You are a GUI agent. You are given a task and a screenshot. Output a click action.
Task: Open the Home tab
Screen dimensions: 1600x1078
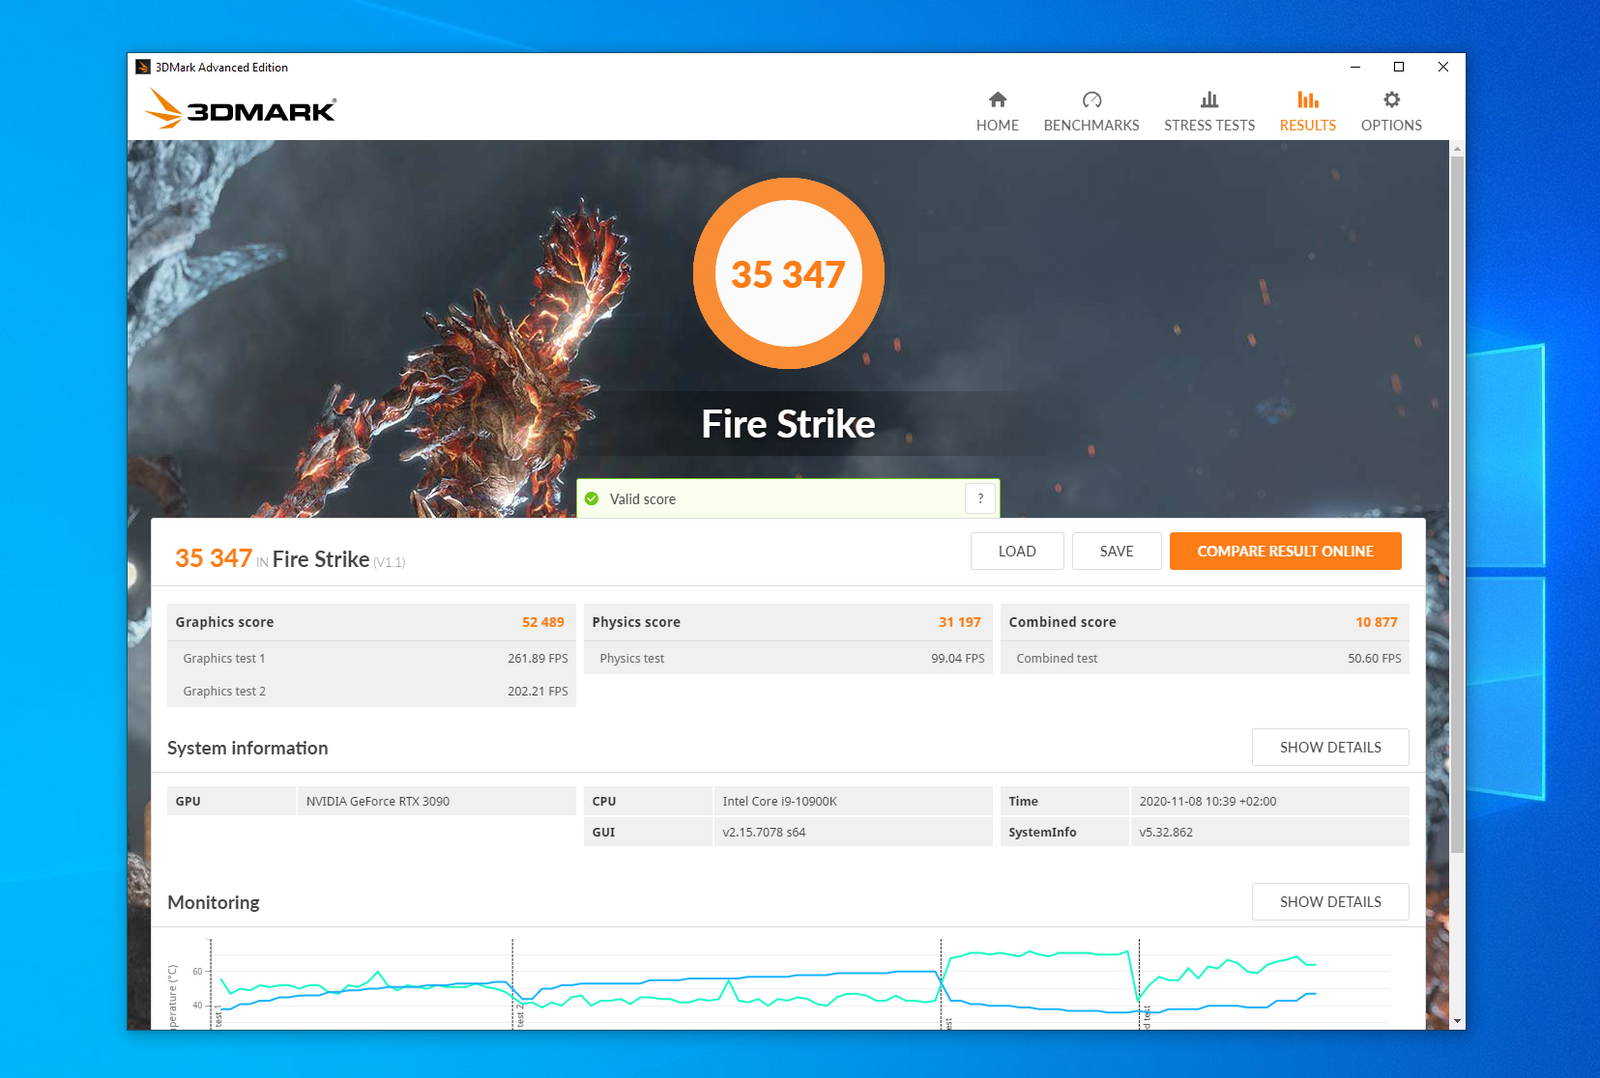coord(997,112)
